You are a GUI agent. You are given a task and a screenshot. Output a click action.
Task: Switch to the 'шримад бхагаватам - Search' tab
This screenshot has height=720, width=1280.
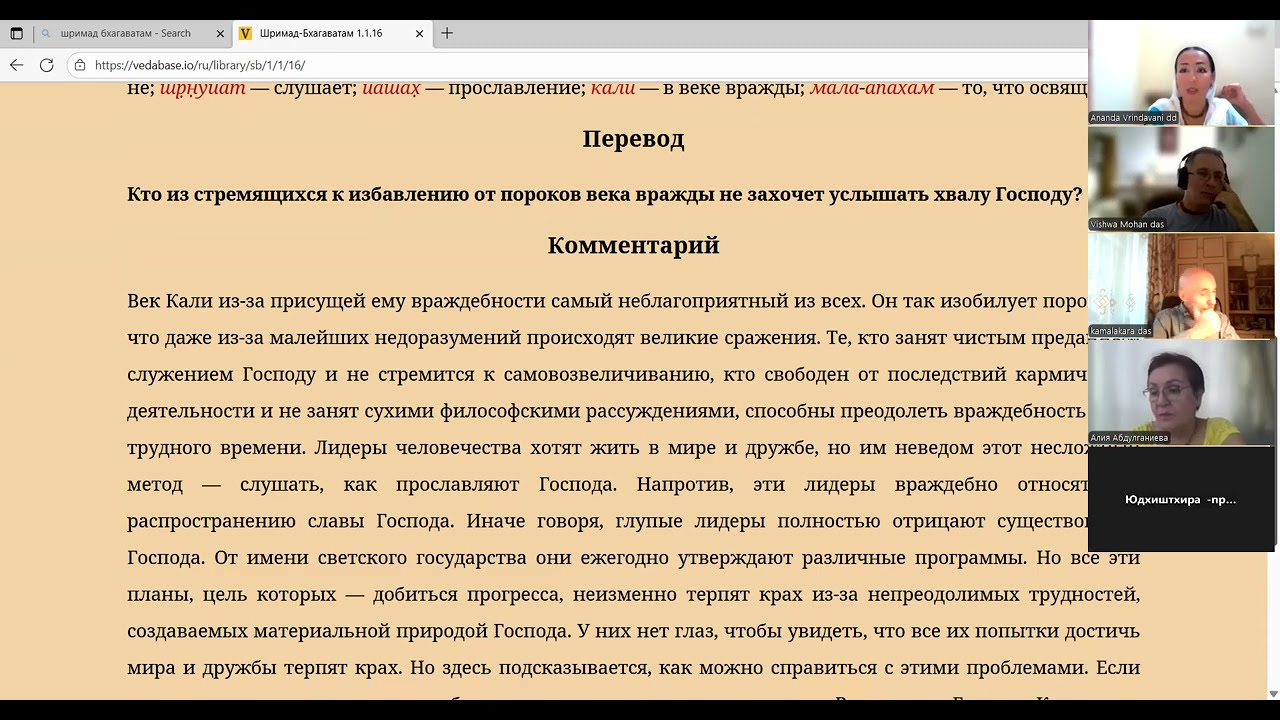(x=131, y=33)
